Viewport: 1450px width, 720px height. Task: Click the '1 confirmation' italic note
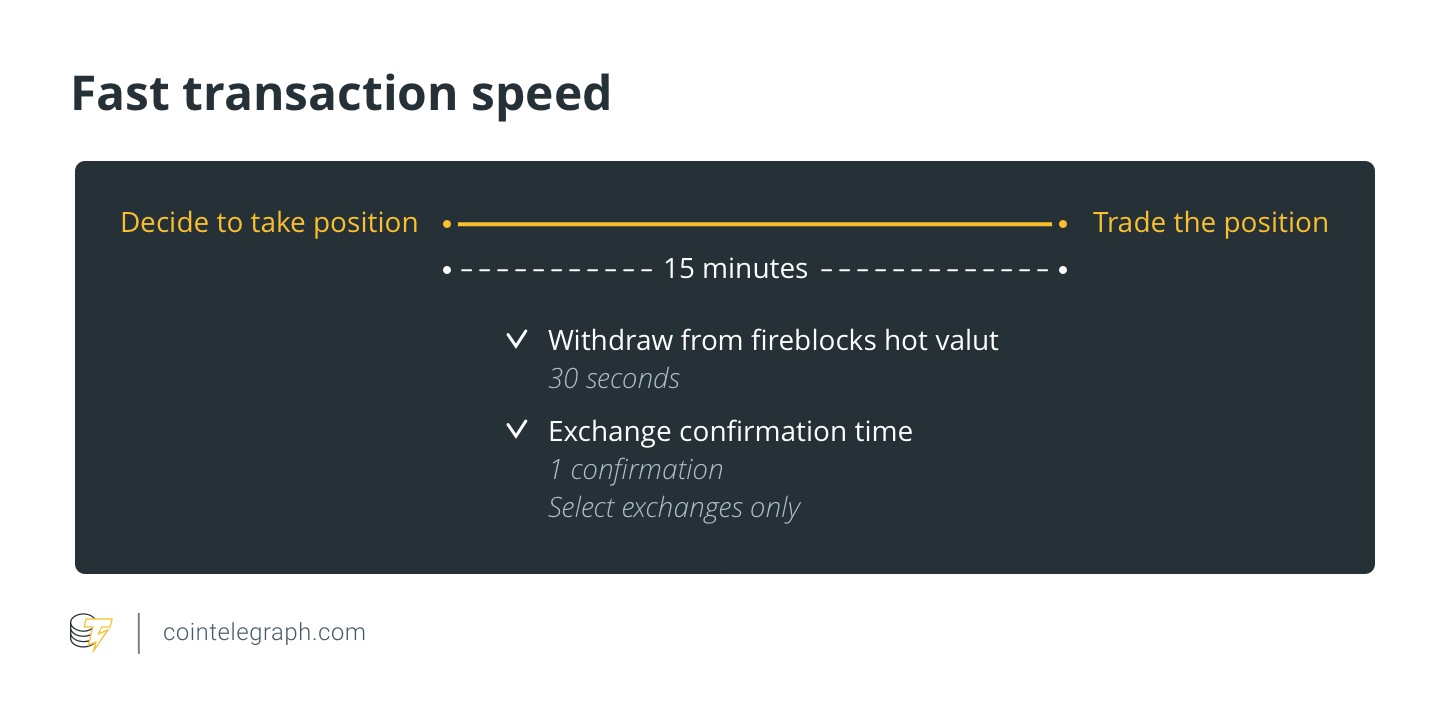click(x=635, y=469)
